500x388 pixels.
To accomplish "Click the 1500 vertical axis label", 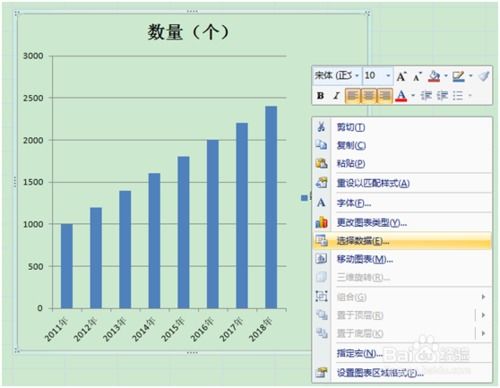I will [33, 182].
